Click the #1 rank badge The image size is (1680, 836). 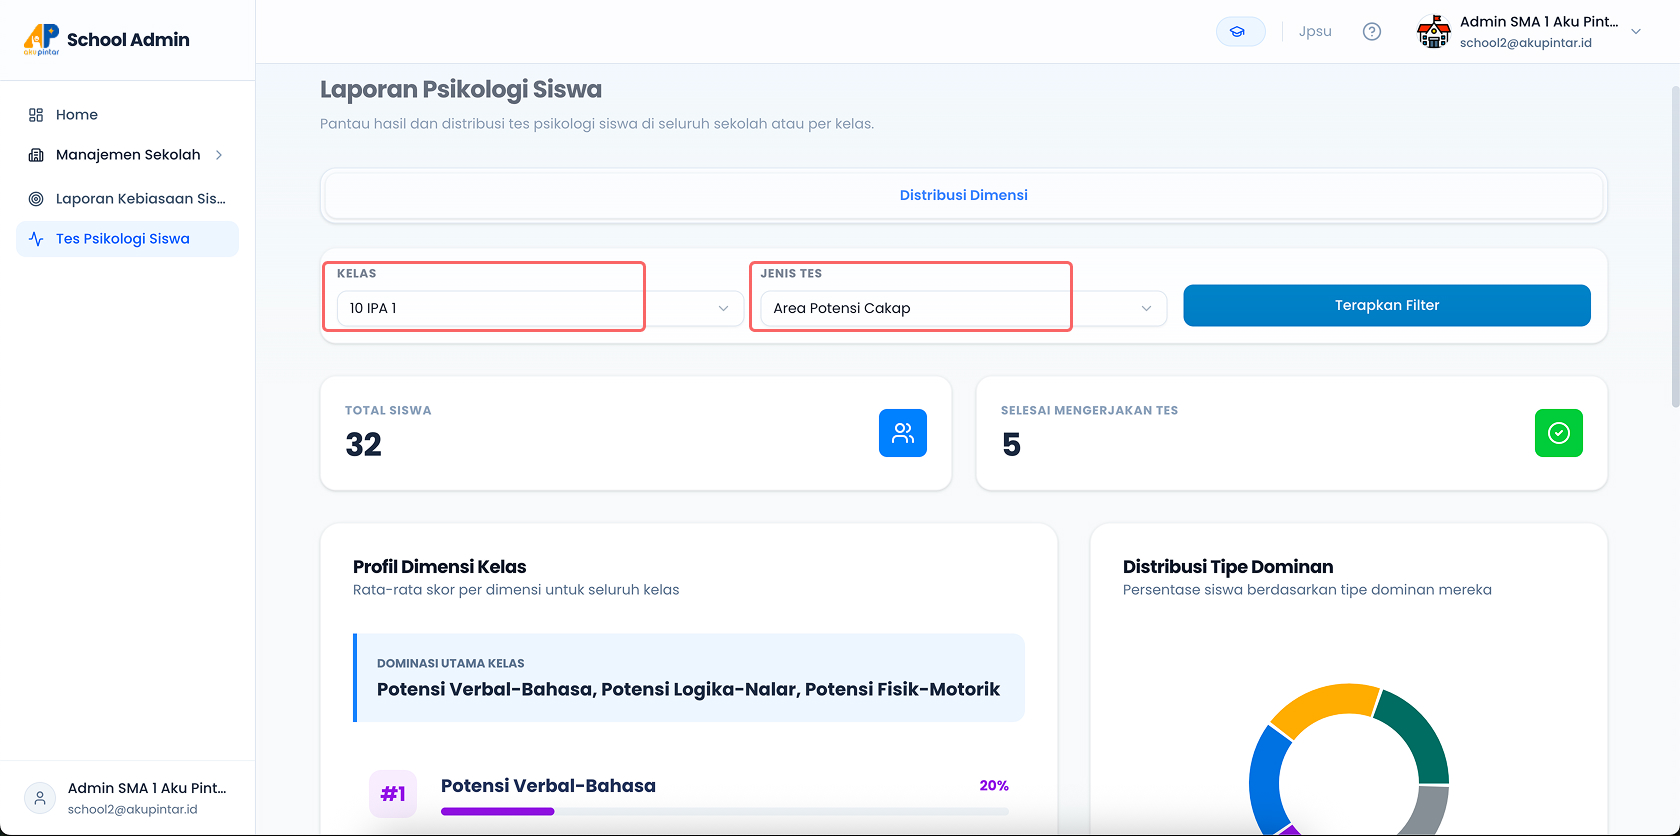click(x=393, y=794)
